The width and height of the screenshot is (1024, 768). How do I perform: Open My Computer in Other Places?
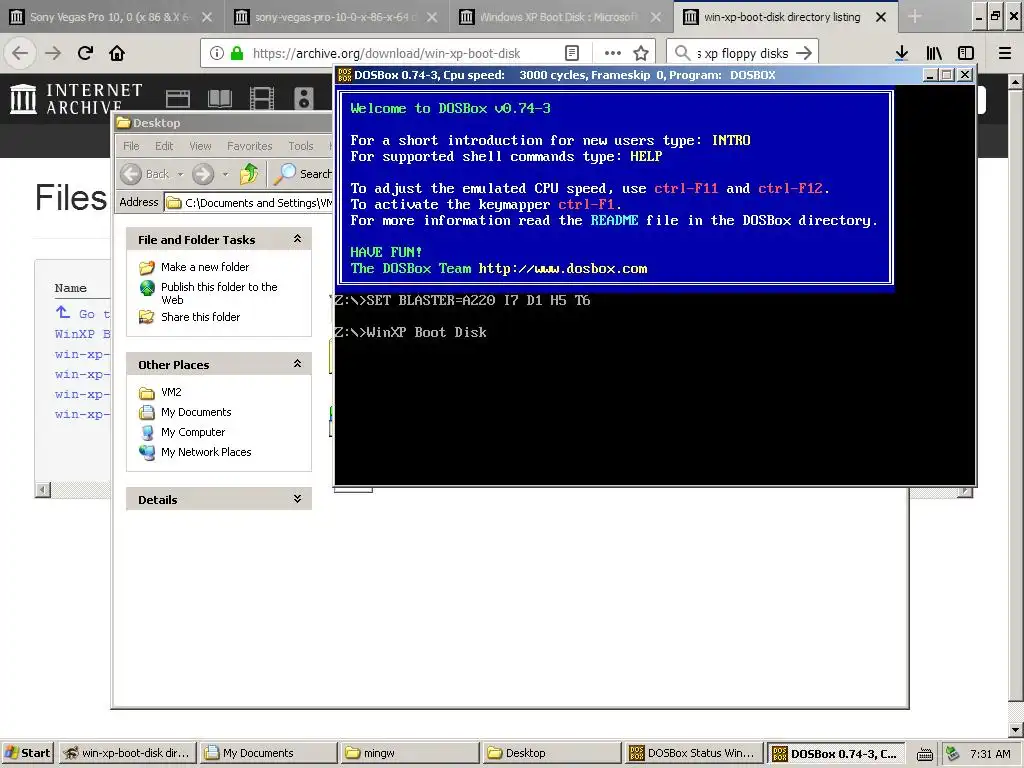point(193,432)
